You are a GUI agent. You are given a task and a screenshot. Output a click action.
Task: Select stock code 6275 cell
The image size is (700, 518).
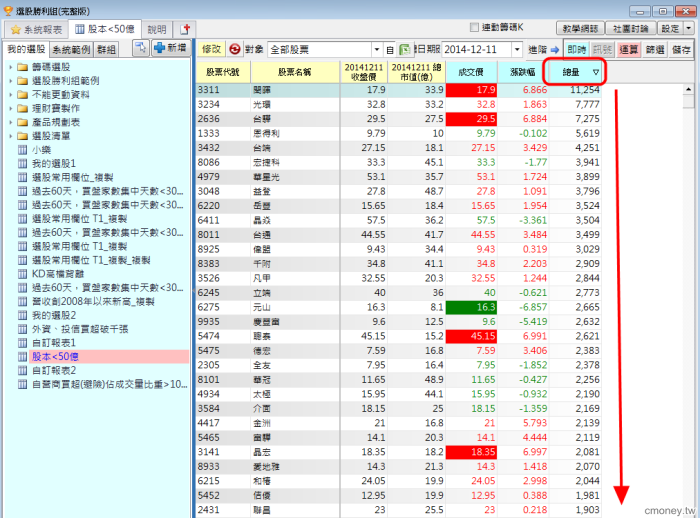(223, 307)
